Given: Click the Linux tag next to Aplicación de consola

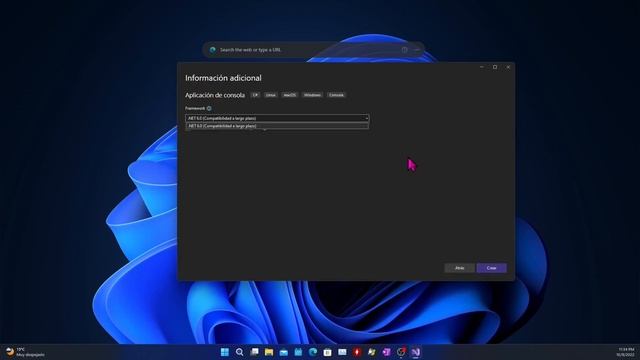Looking at the screenshot, I should [x=271, y=95].
